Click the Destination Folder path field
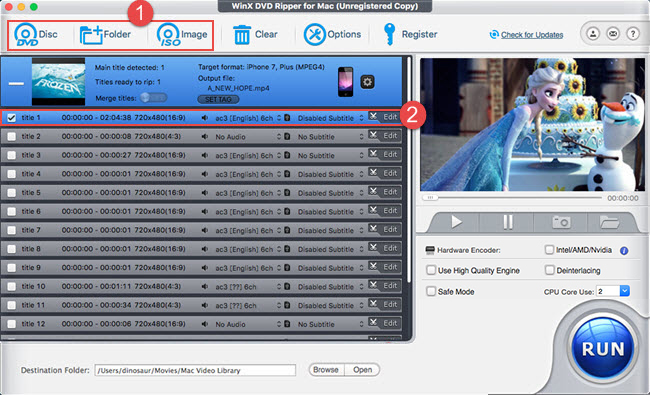This screenshot has height=395, width=650. tap(195, 370)
